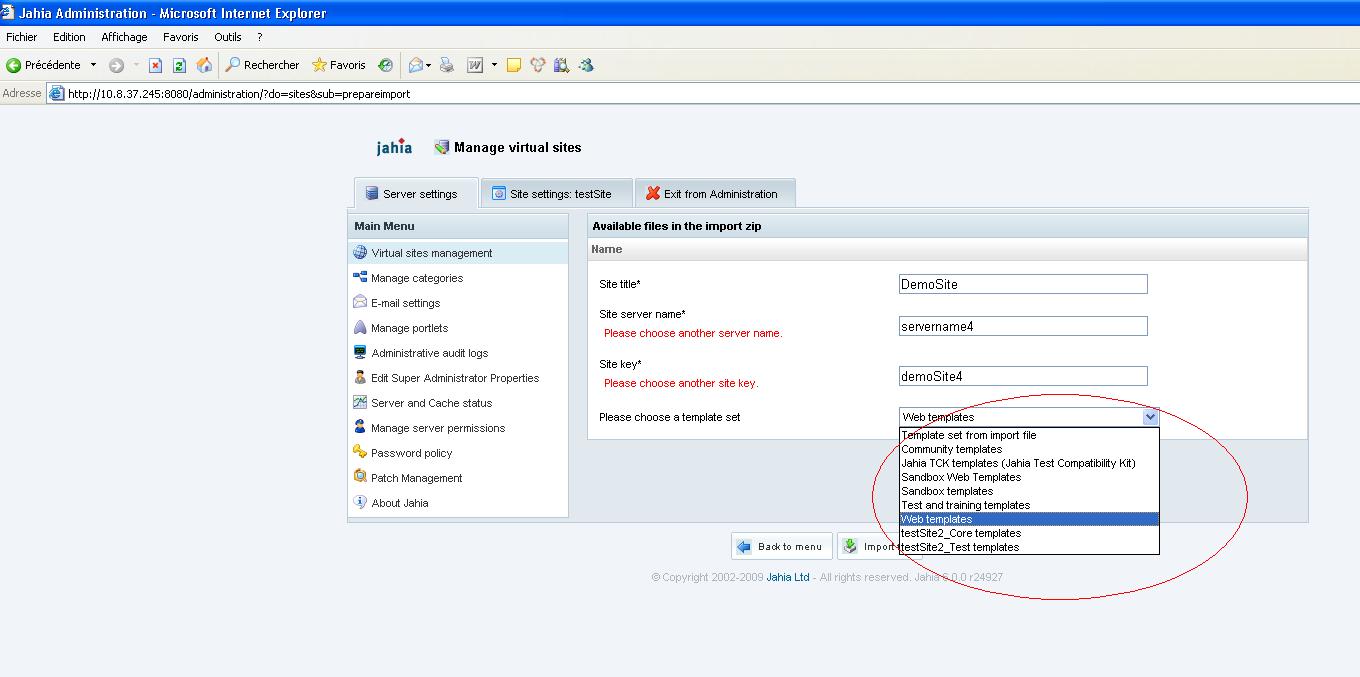Edit with Word icon in toolbar
1360x677 pixels.
475,65
